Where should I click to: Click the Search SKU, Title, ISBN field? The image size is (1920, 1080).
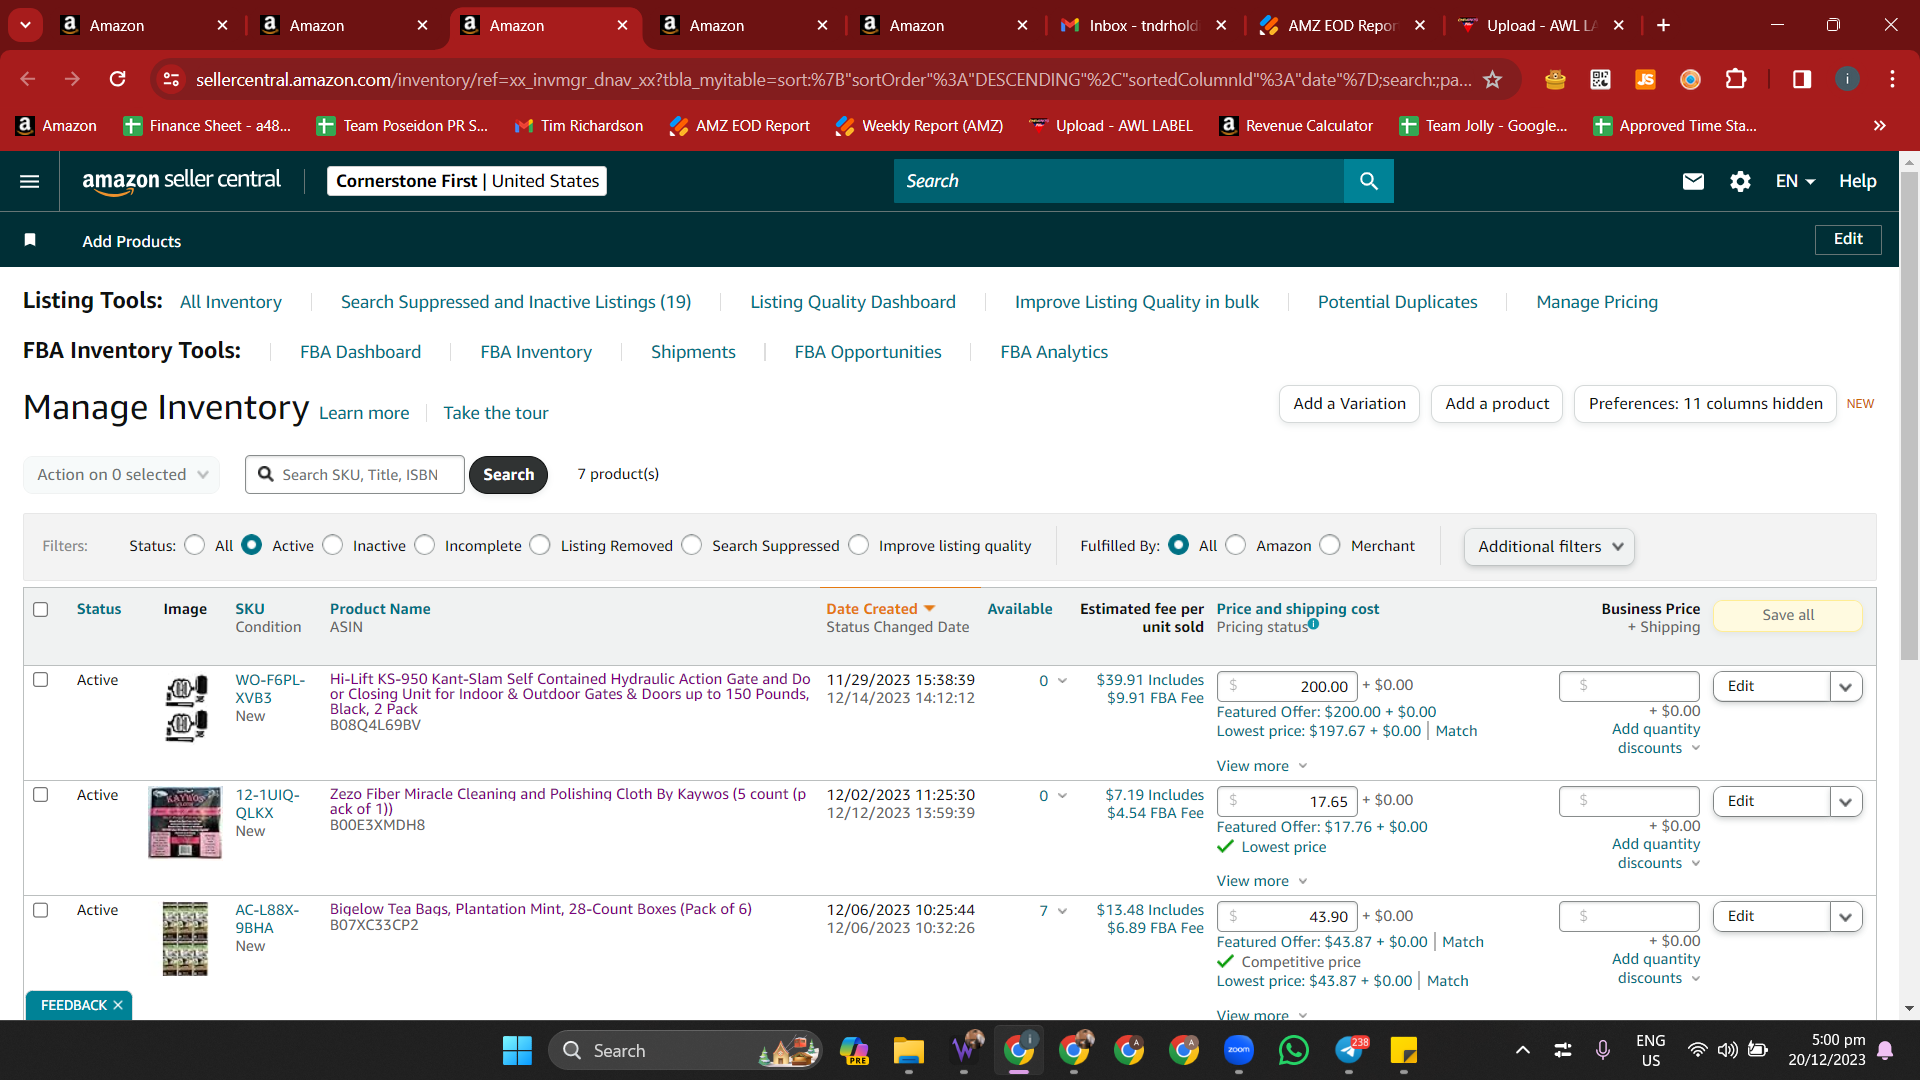[355, 474]
